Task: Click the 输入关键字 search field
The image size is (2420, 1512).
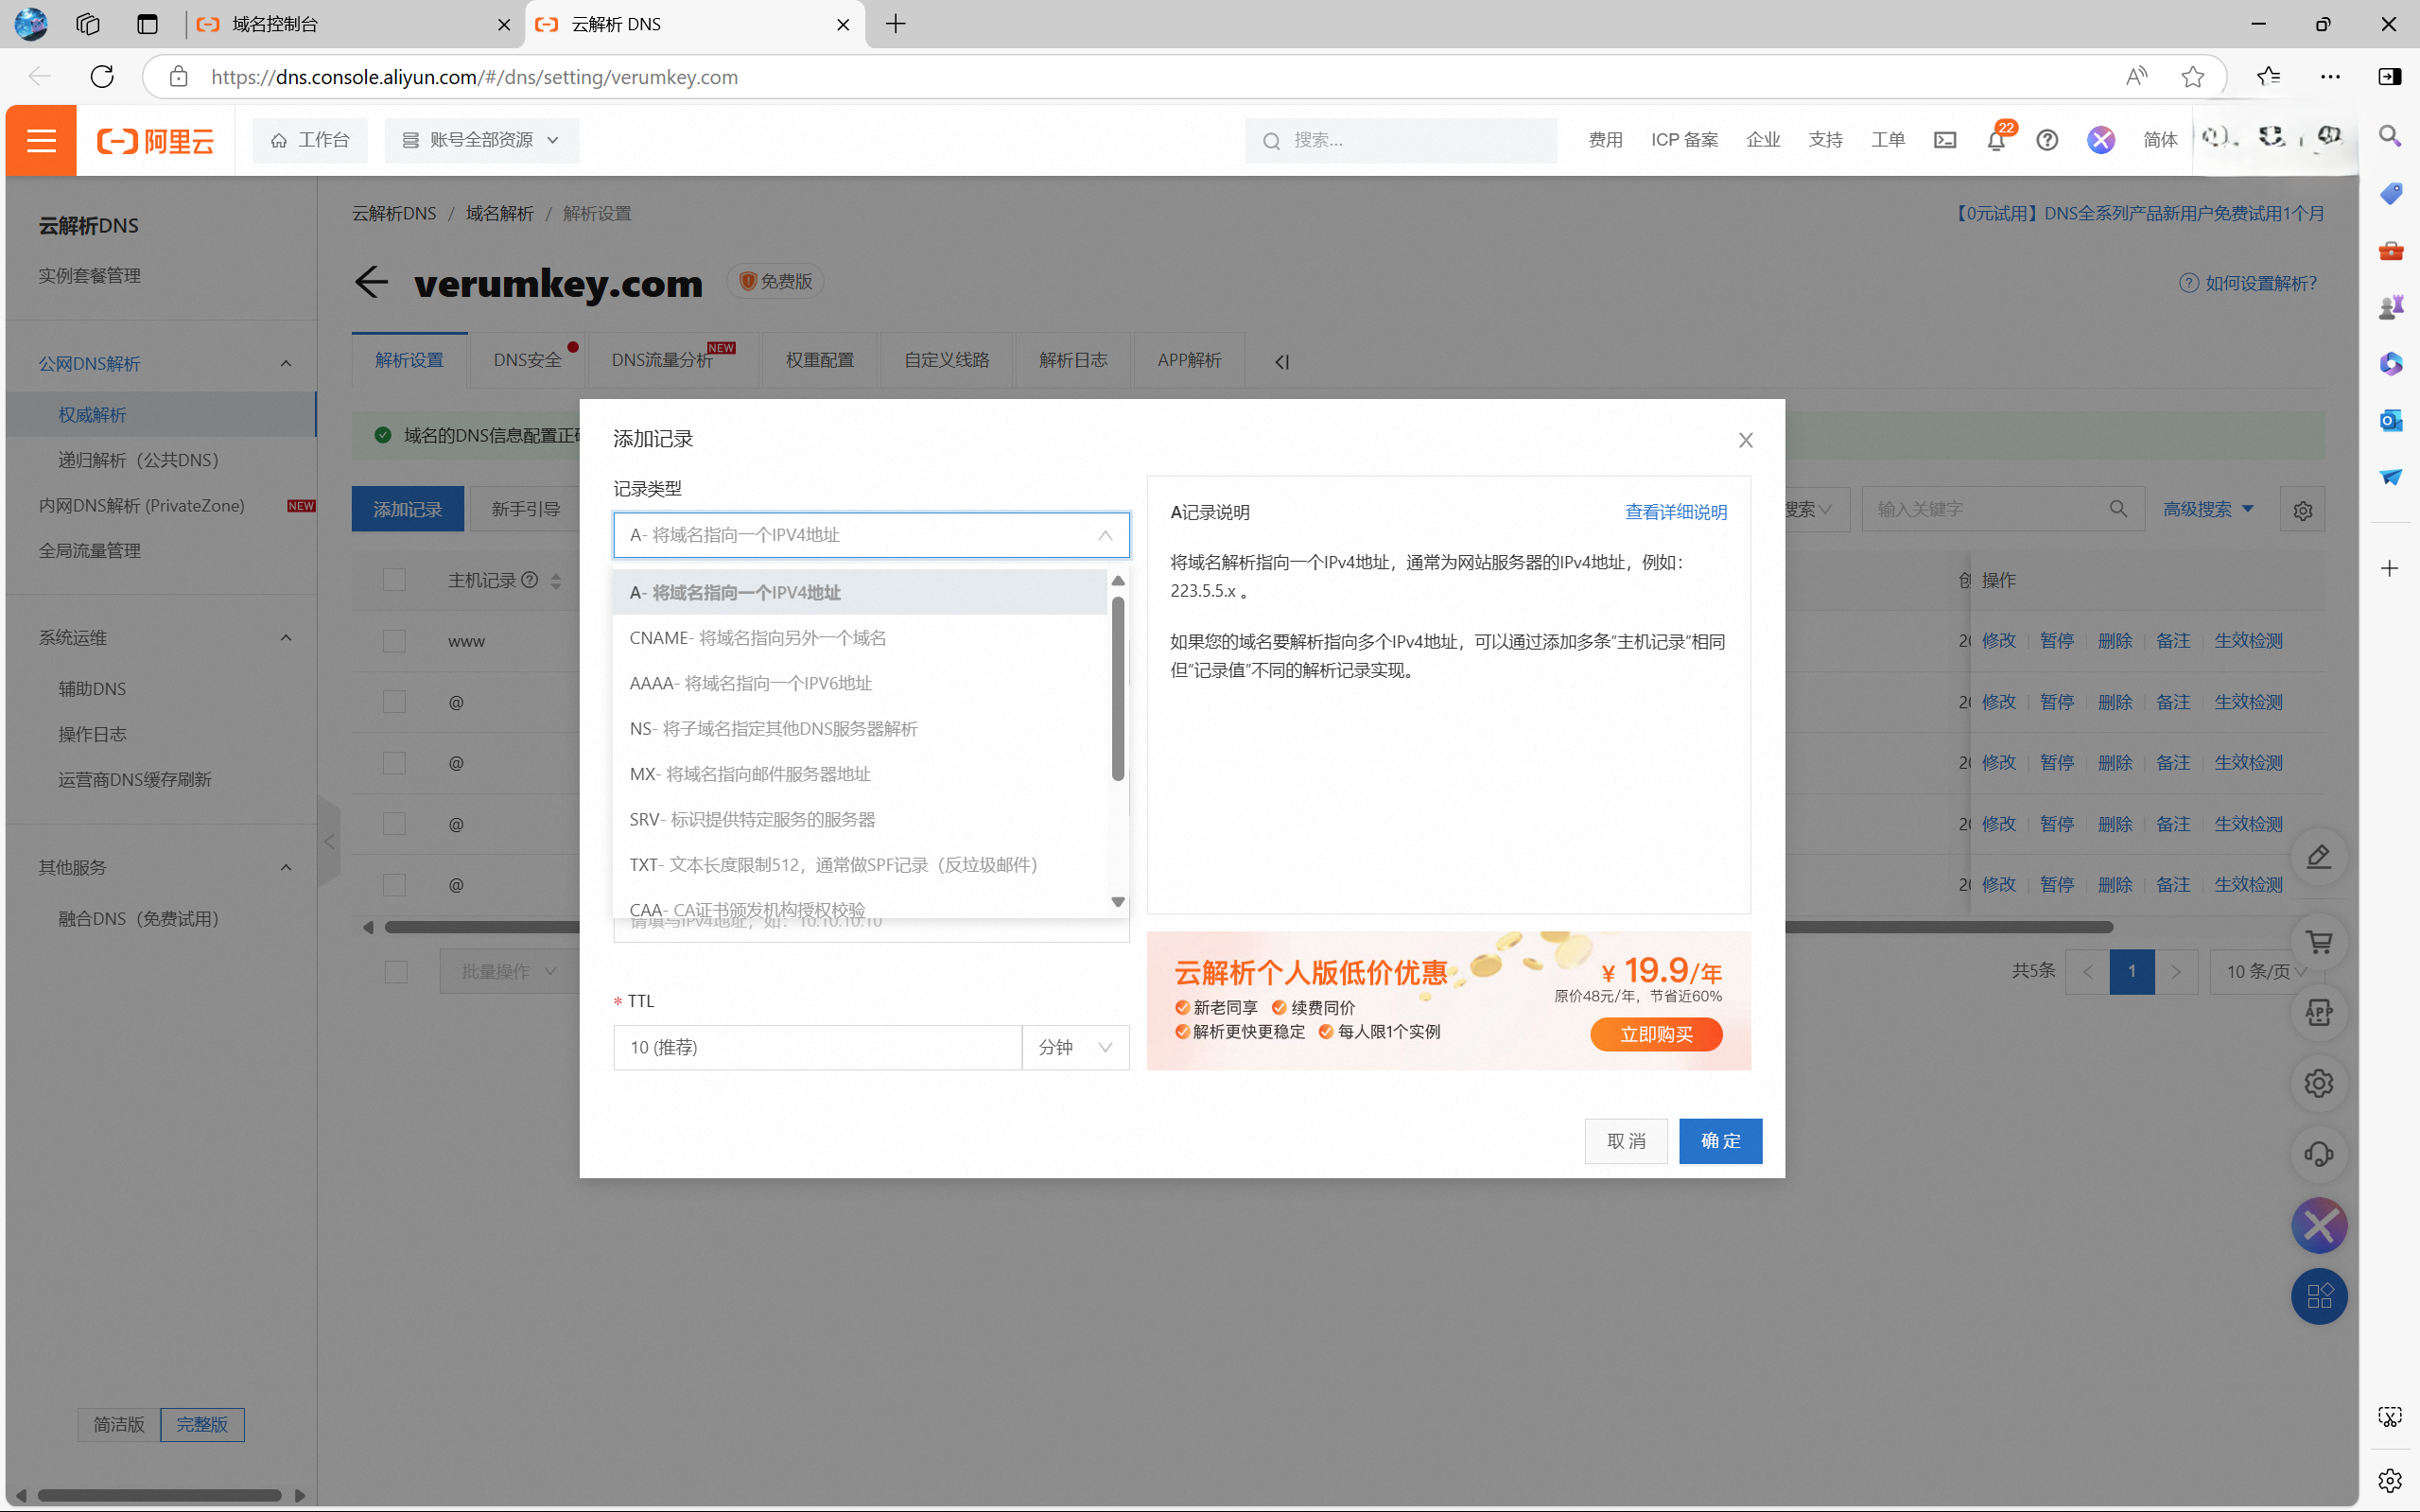Action: [2003, 509]
